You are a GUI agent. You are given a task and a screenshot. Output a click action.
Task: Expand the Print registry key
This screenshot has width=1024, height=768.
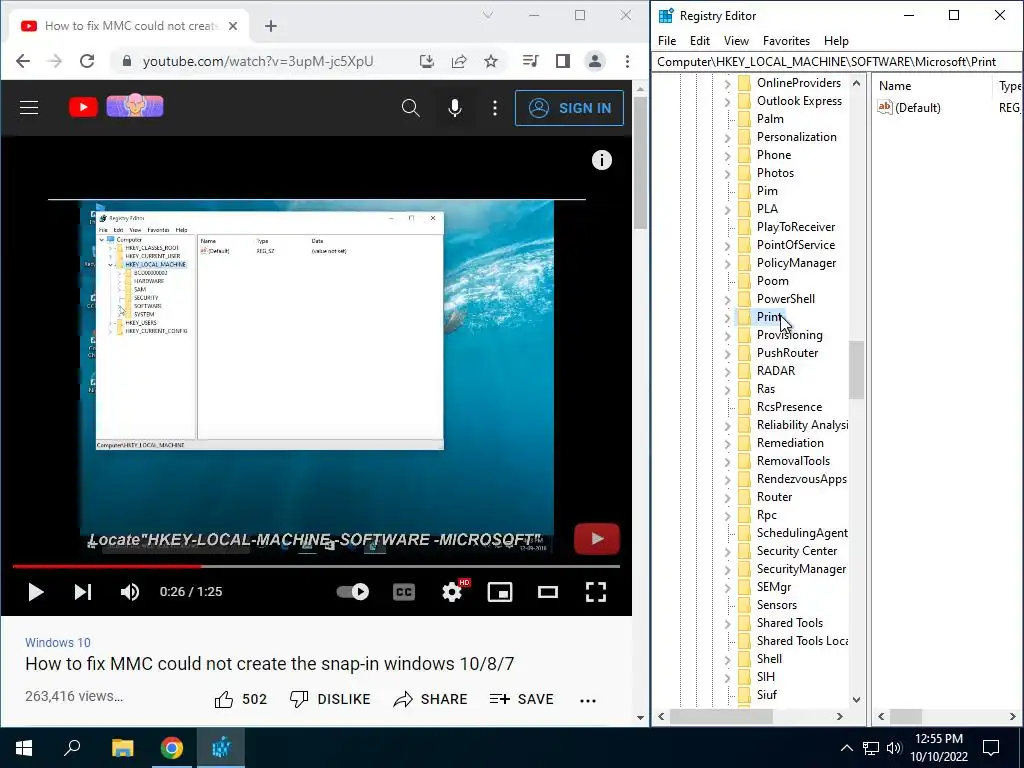tap(728, 317)
